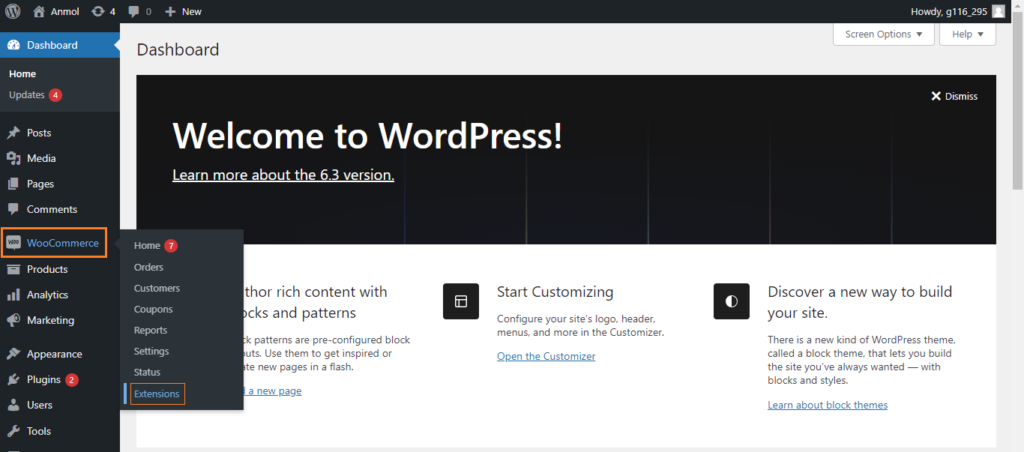
Task: Click the X icon beside Dismiss
Action: click(x=935, y=96)
